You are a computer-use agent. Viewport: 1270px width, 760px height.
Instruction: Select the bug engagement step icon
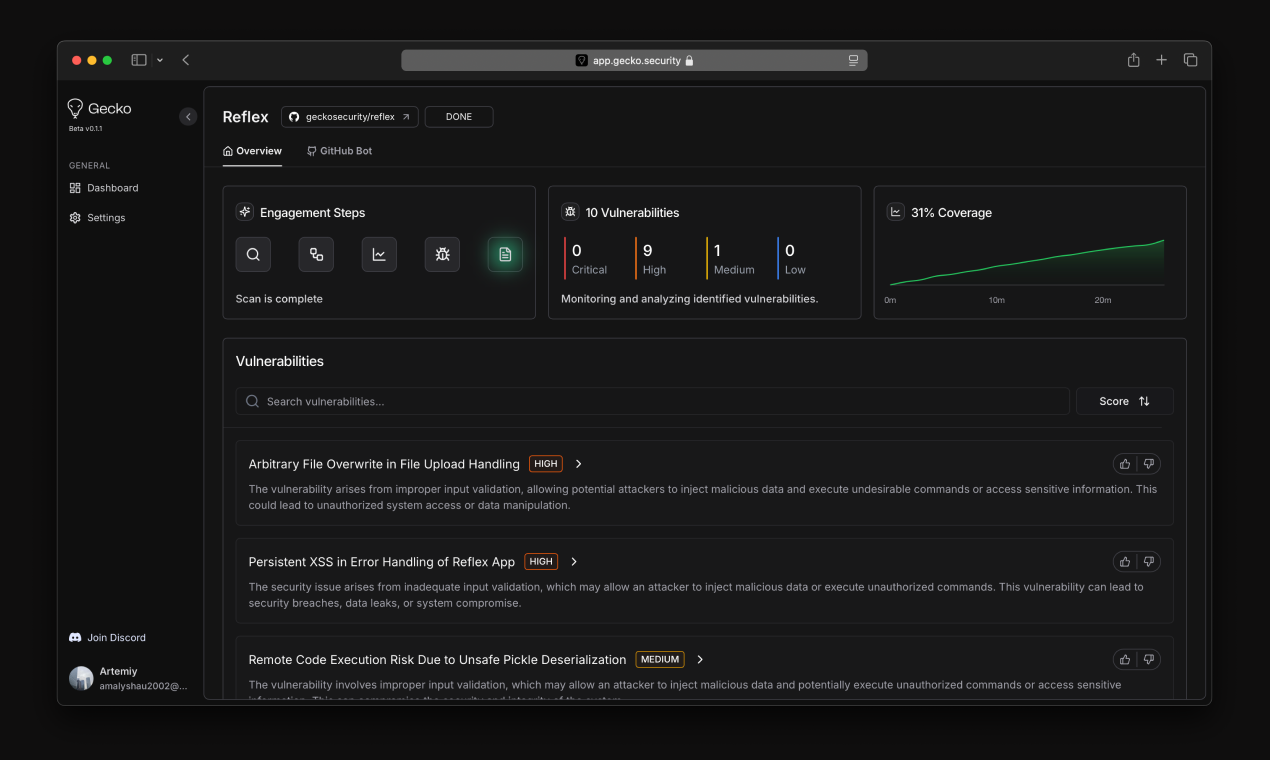click(442, 254)
